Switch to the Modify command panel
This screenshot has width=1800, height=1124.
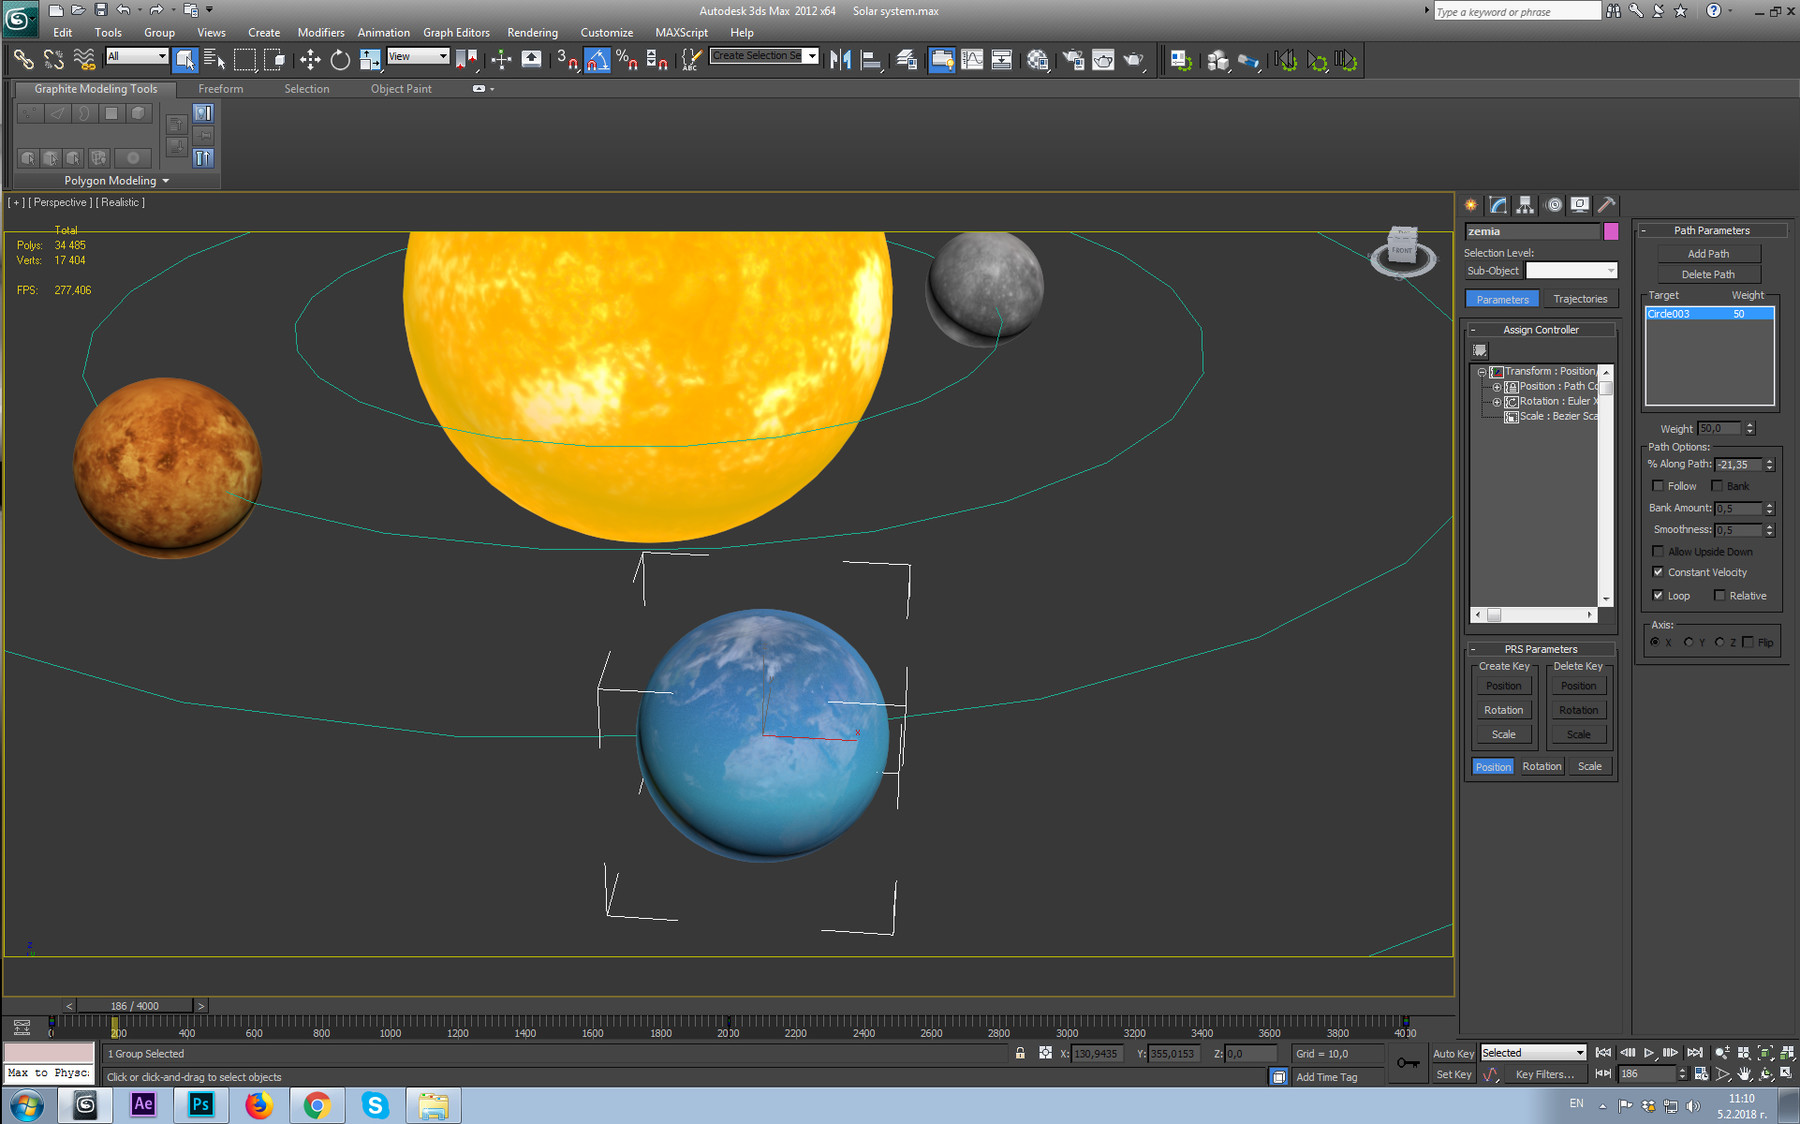click(x=1497, y=204)
